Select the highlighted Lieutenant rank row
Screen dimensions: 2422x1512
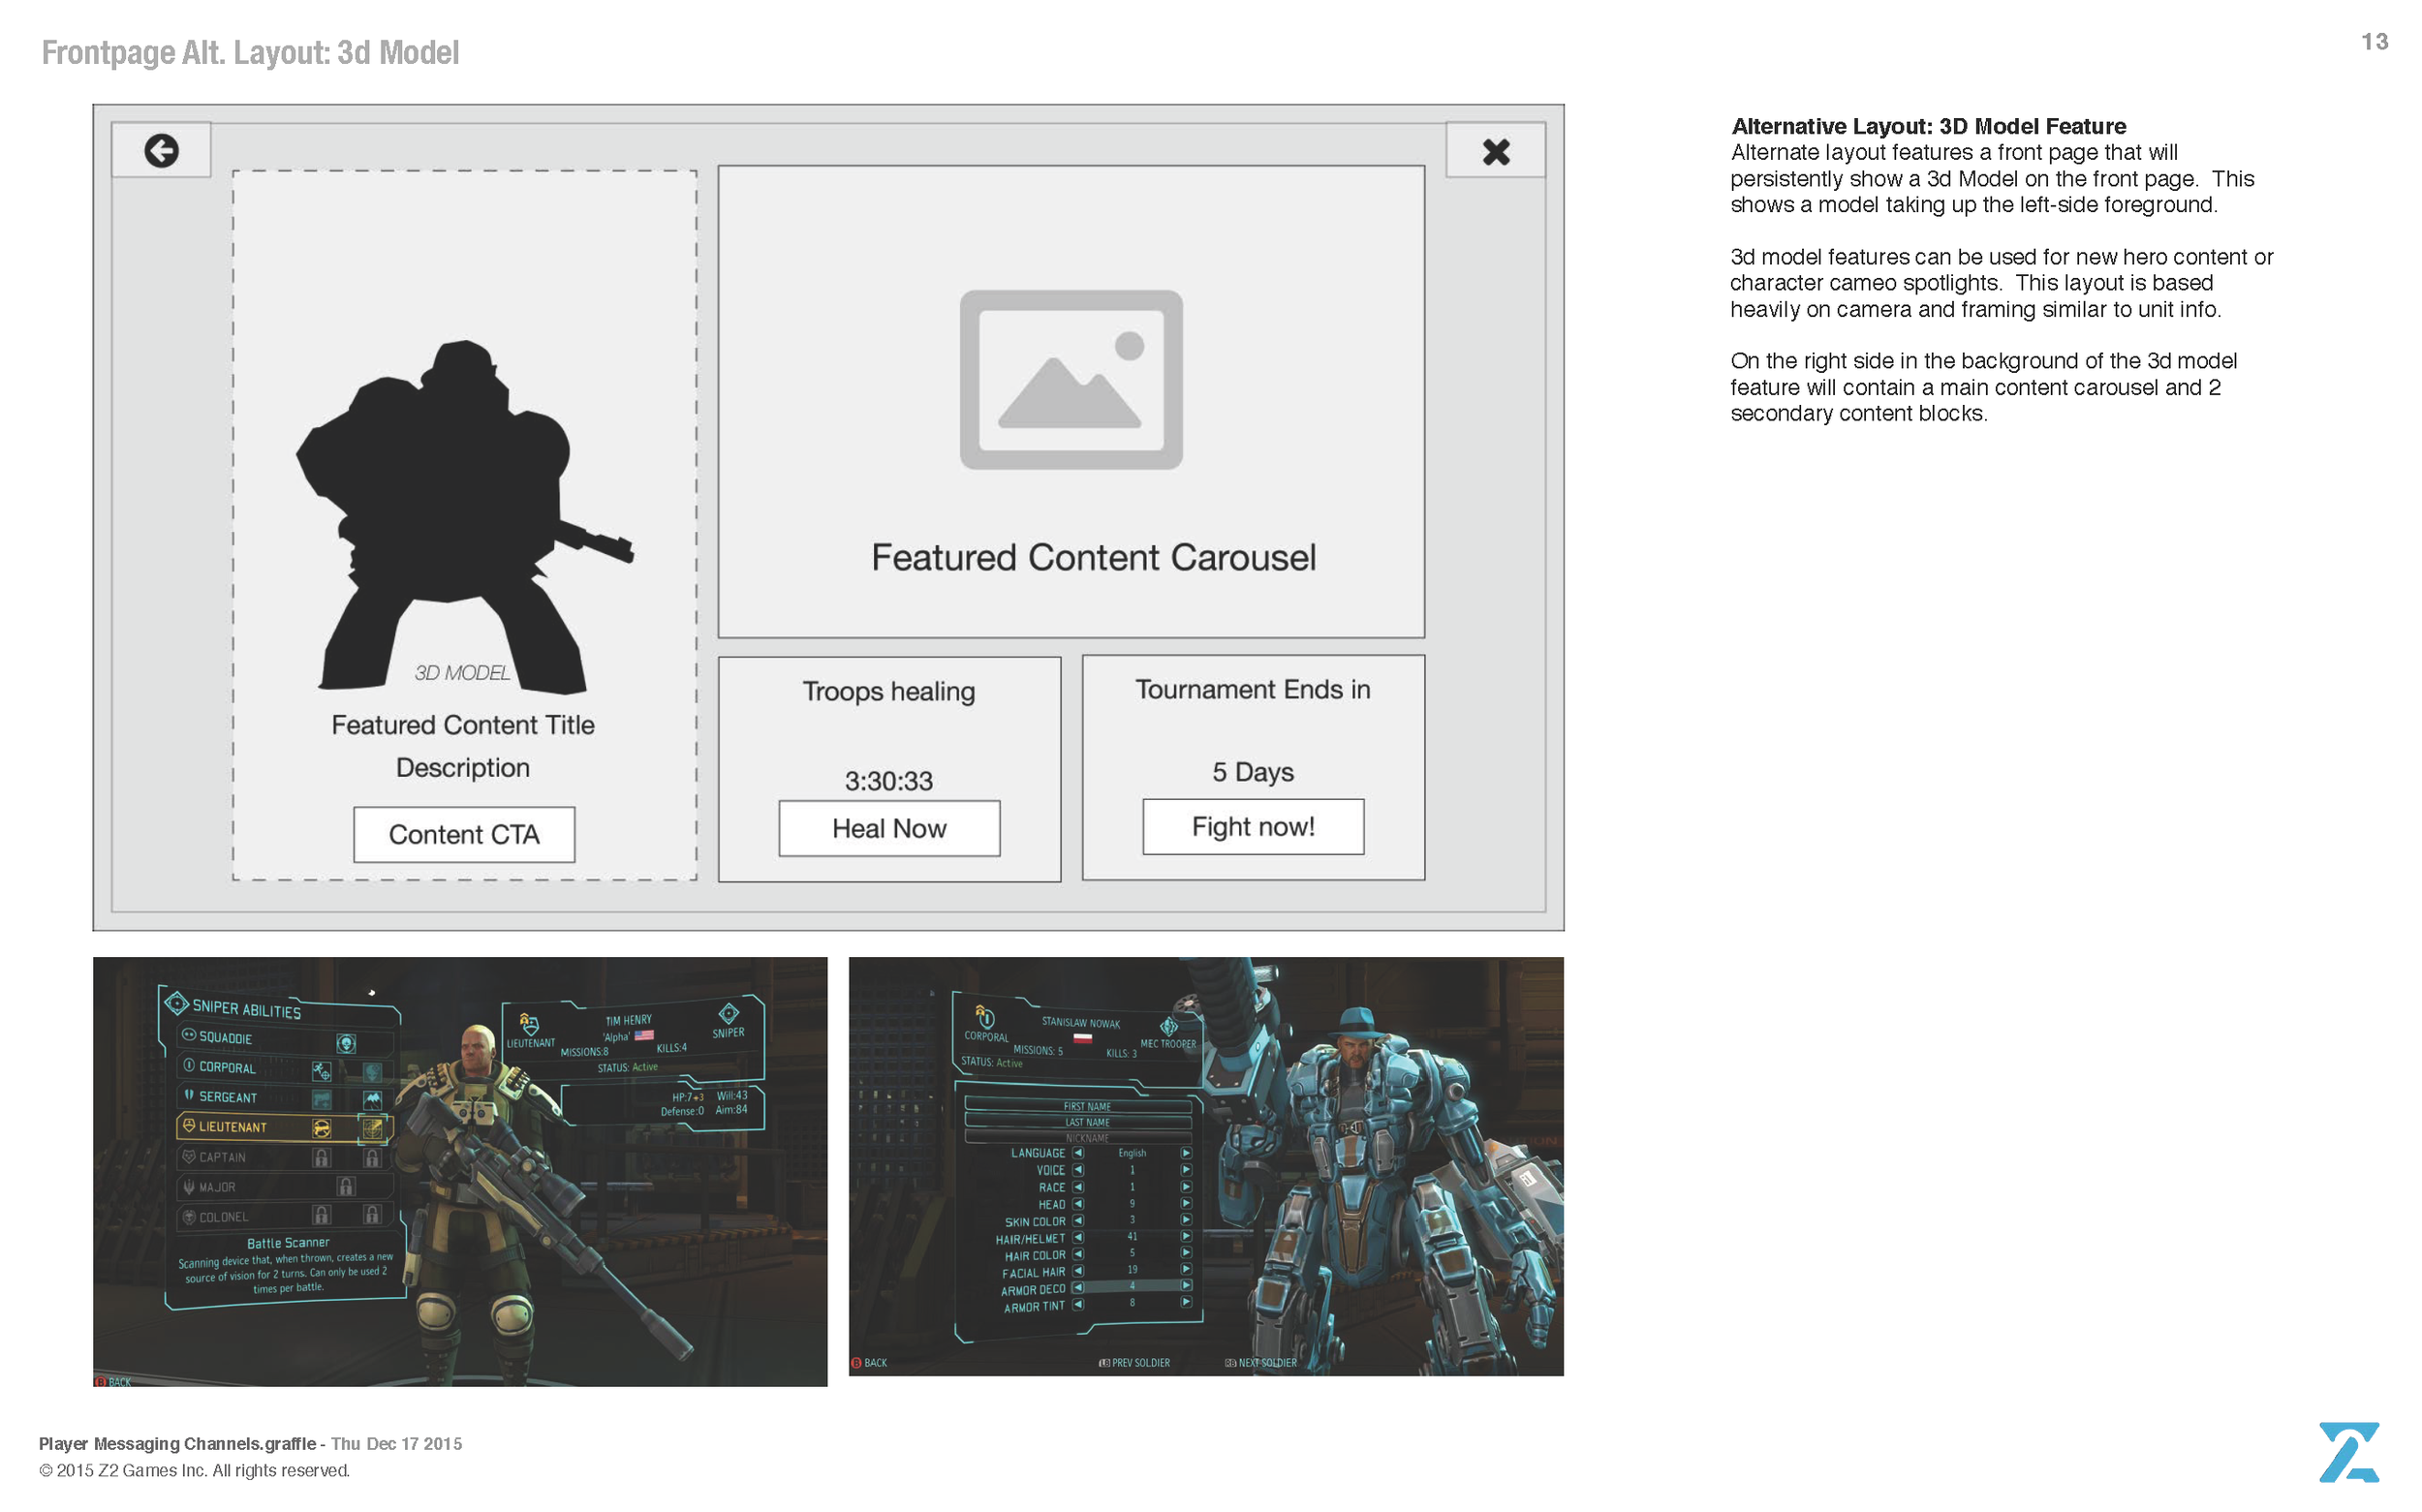click(285, 1127)
